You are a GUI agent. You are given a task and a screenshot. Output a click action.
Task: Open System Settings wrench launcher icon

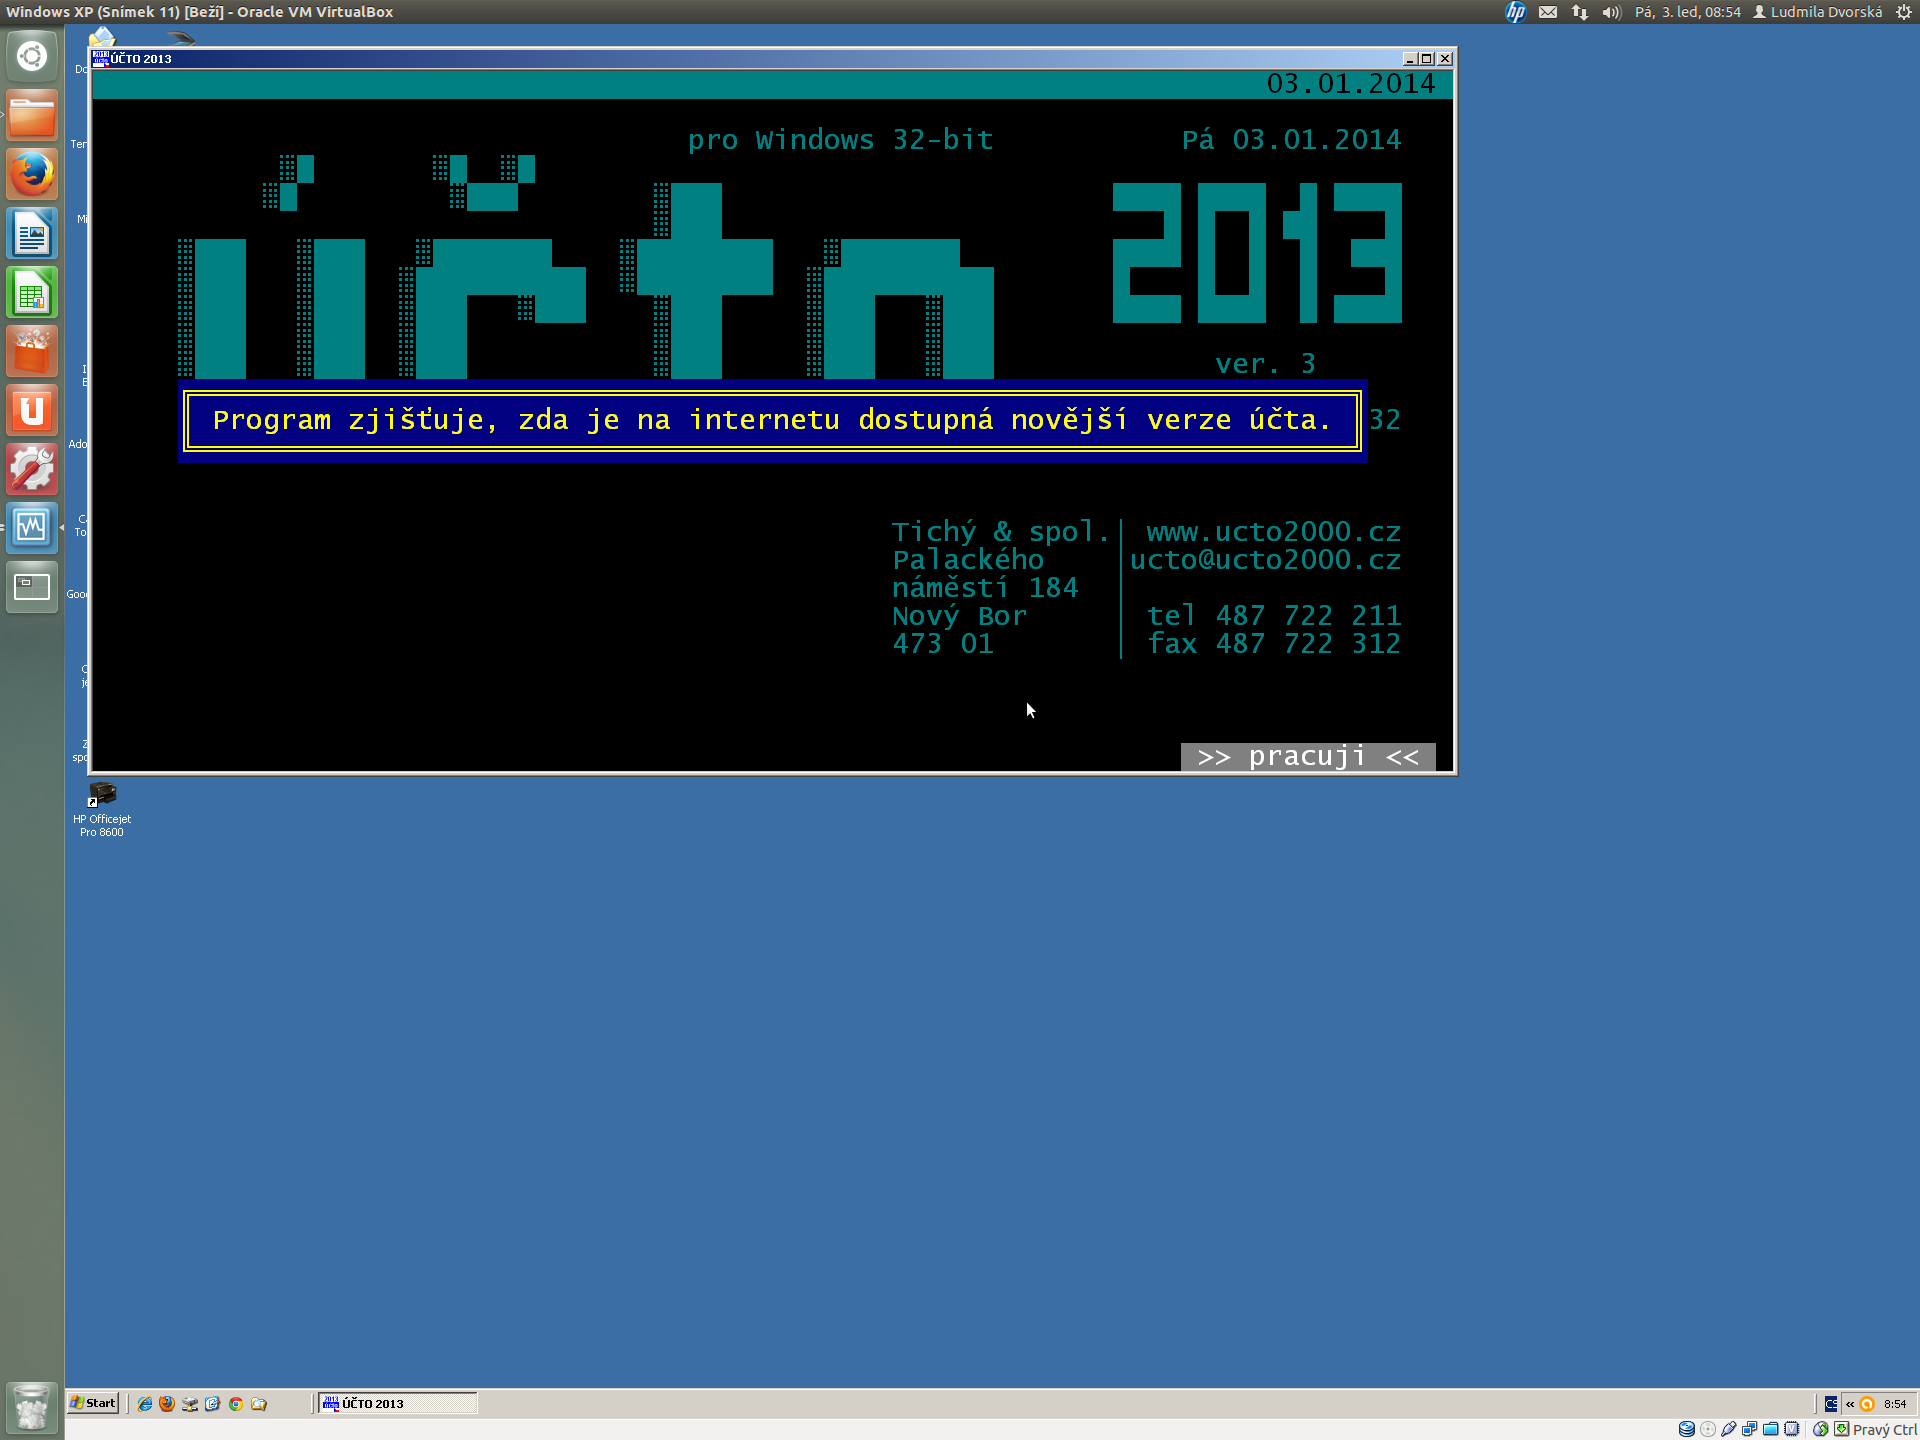coord(32,470)
